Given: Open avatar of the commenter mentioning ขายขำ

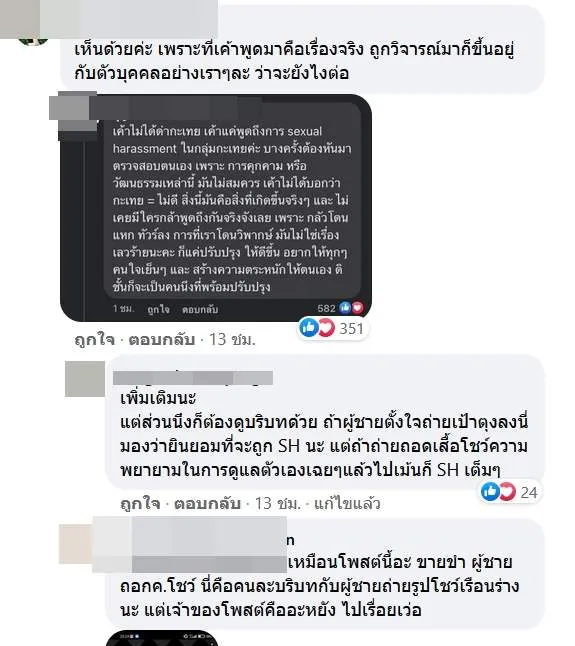Looking at the screenshot, I should 76,544.
